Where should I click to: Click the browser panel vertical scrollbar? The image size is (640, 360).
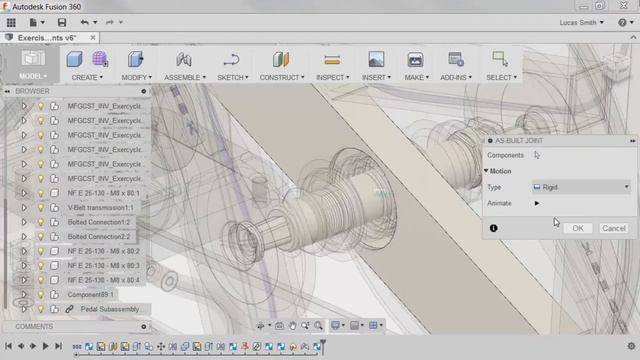pyautogui.click(x=5, y=253)
